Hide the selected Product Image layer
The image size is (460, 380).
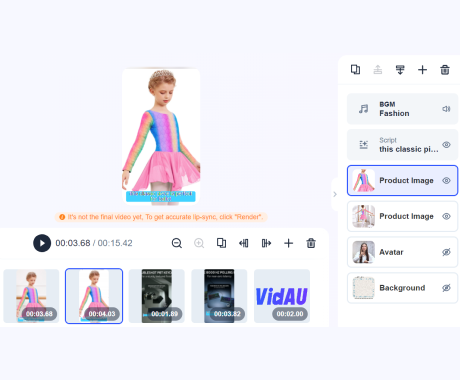(446, 180)
